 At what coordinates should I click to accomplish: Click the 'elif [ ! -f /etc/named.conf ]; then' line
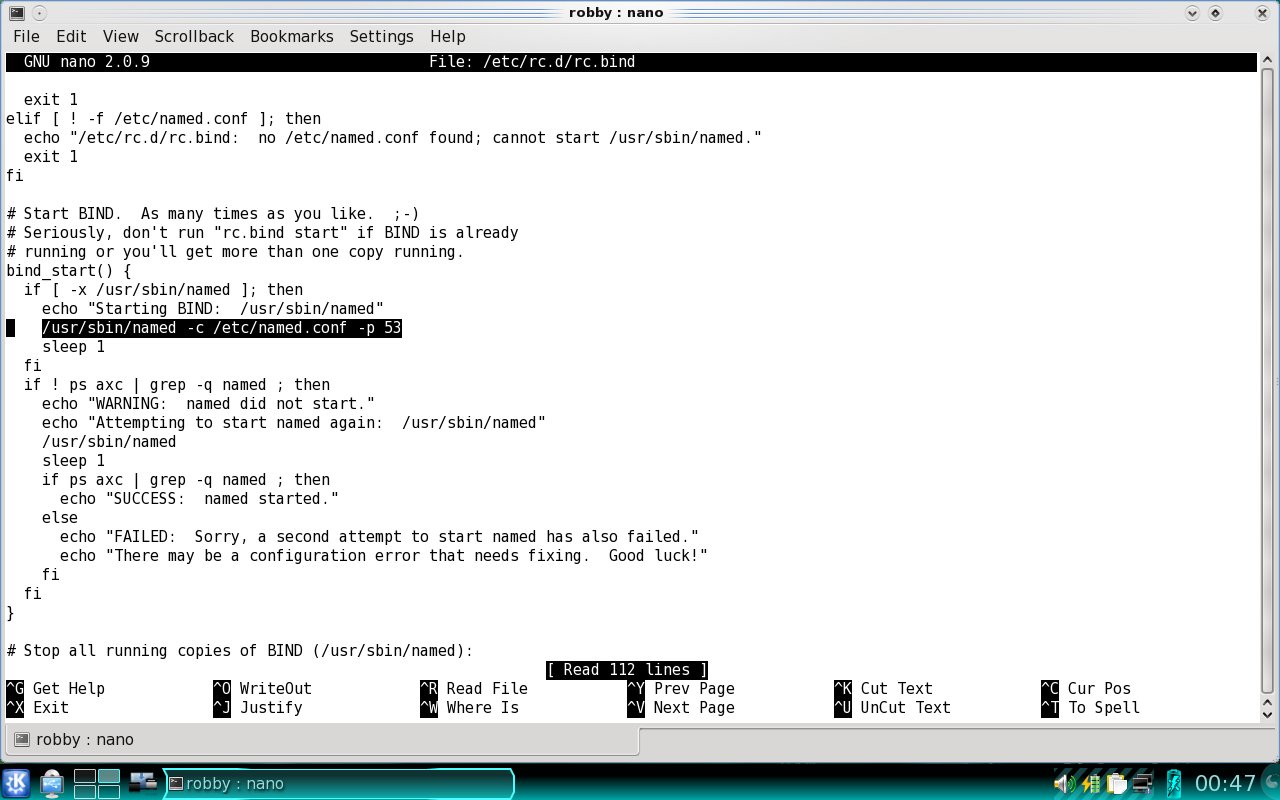pos(163,119)
